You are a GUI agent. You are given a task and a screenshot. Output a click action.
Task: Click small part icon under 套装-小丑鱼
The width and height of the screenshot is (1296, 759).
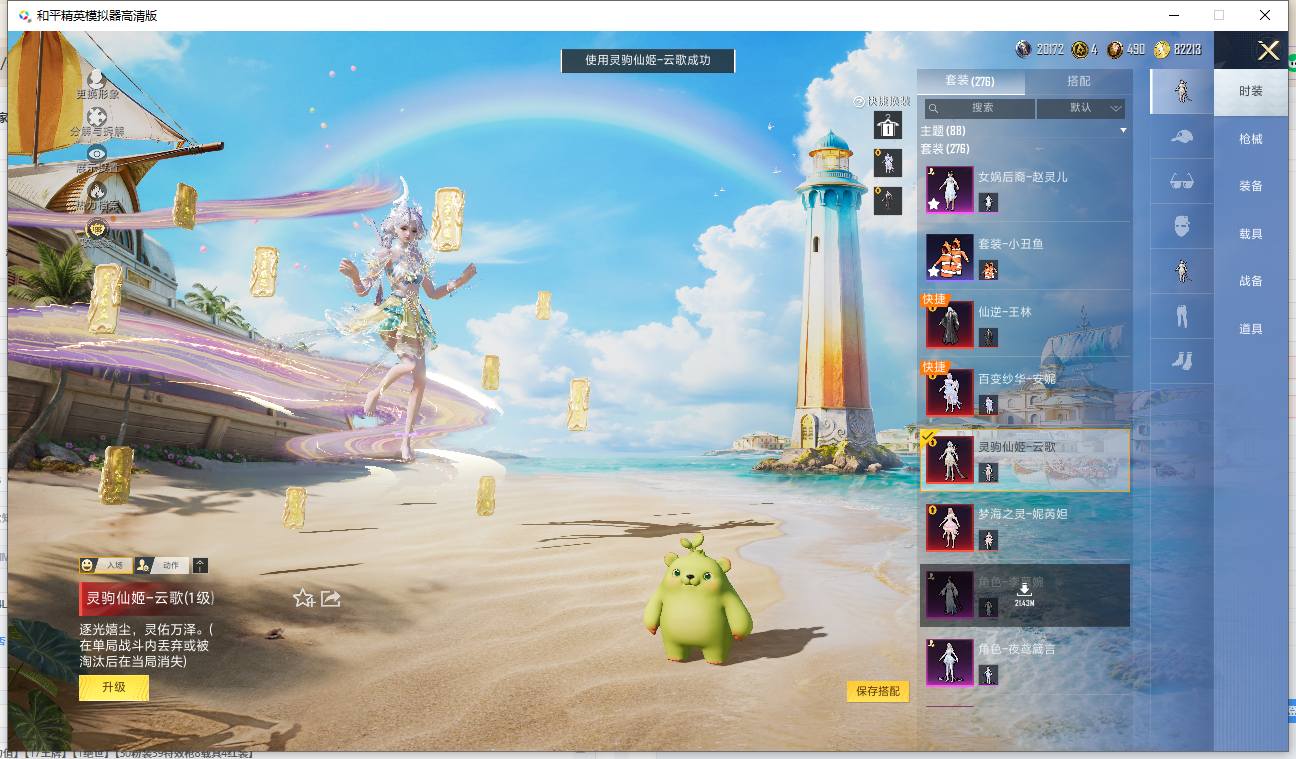[x=988, y=270]
